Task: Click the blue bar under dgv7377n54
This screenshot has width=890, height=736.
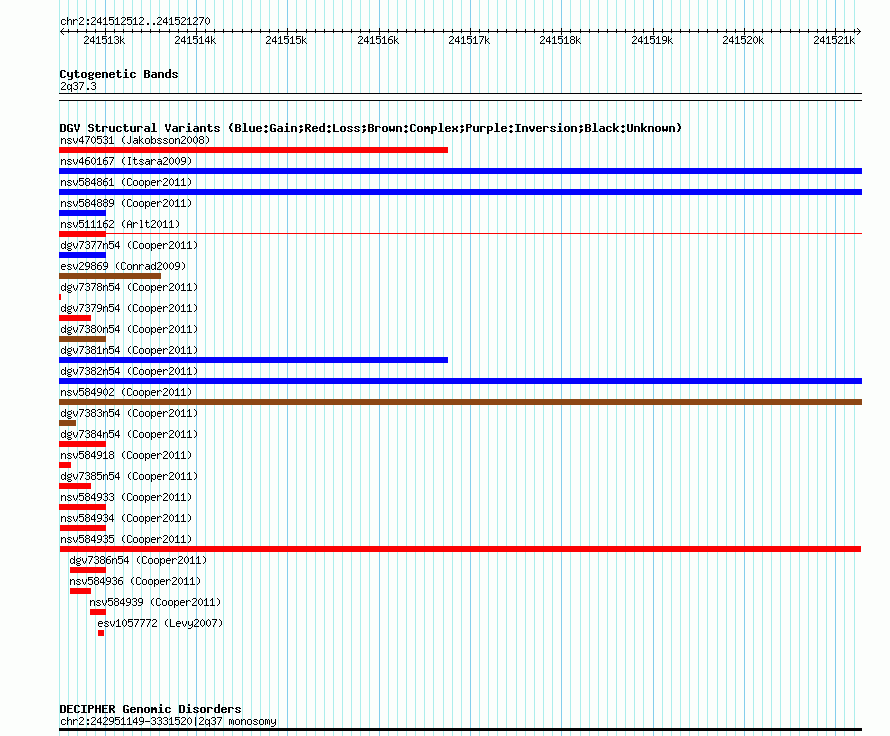Action: [82, 255]
